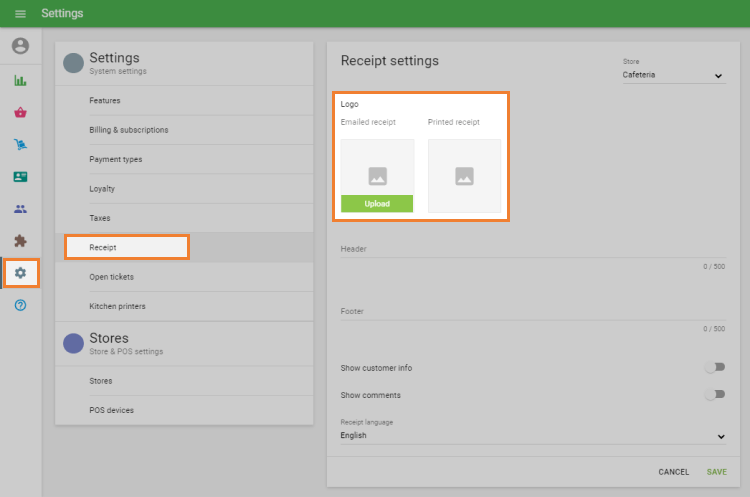Open the Receipt language dropdown
This screenshot has width=750, height=497.
tap(532, 436)
